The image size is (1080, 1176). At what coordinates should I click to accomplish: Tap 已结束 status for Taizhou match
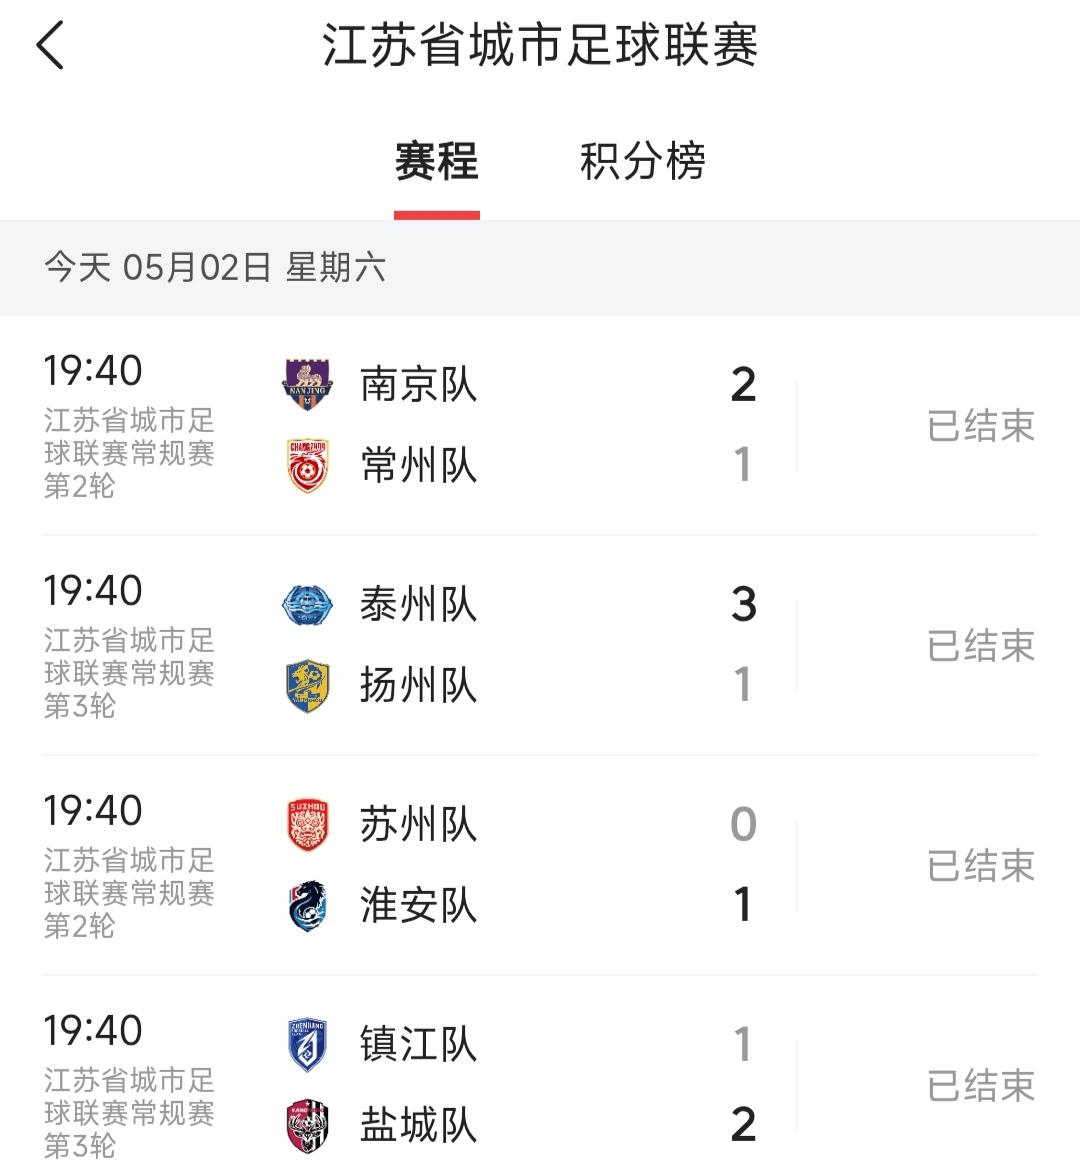(x=981, y=646)
